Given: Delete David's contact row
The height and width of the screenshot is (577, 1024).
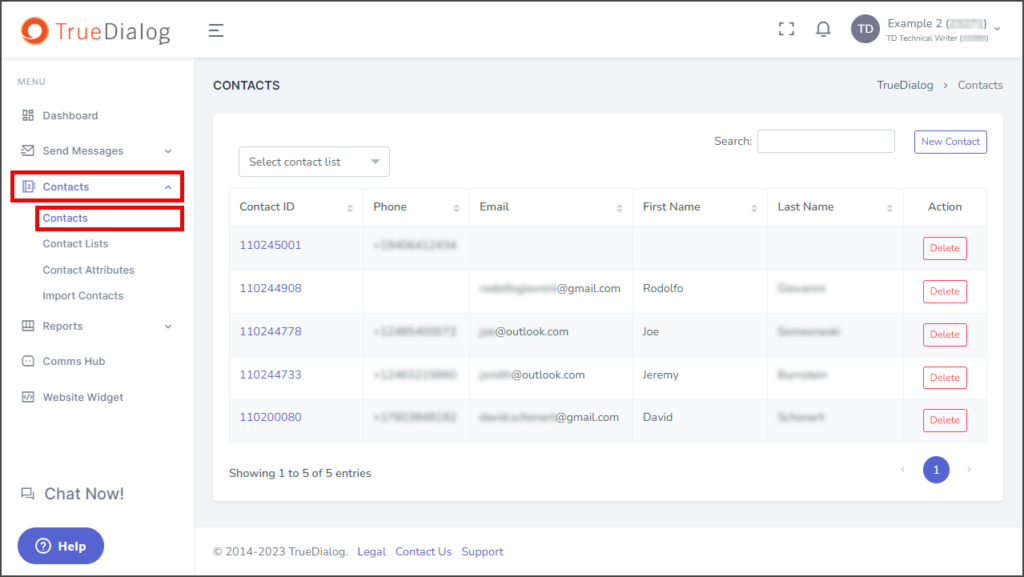Looking at the screenshot, I should [944, 420].
